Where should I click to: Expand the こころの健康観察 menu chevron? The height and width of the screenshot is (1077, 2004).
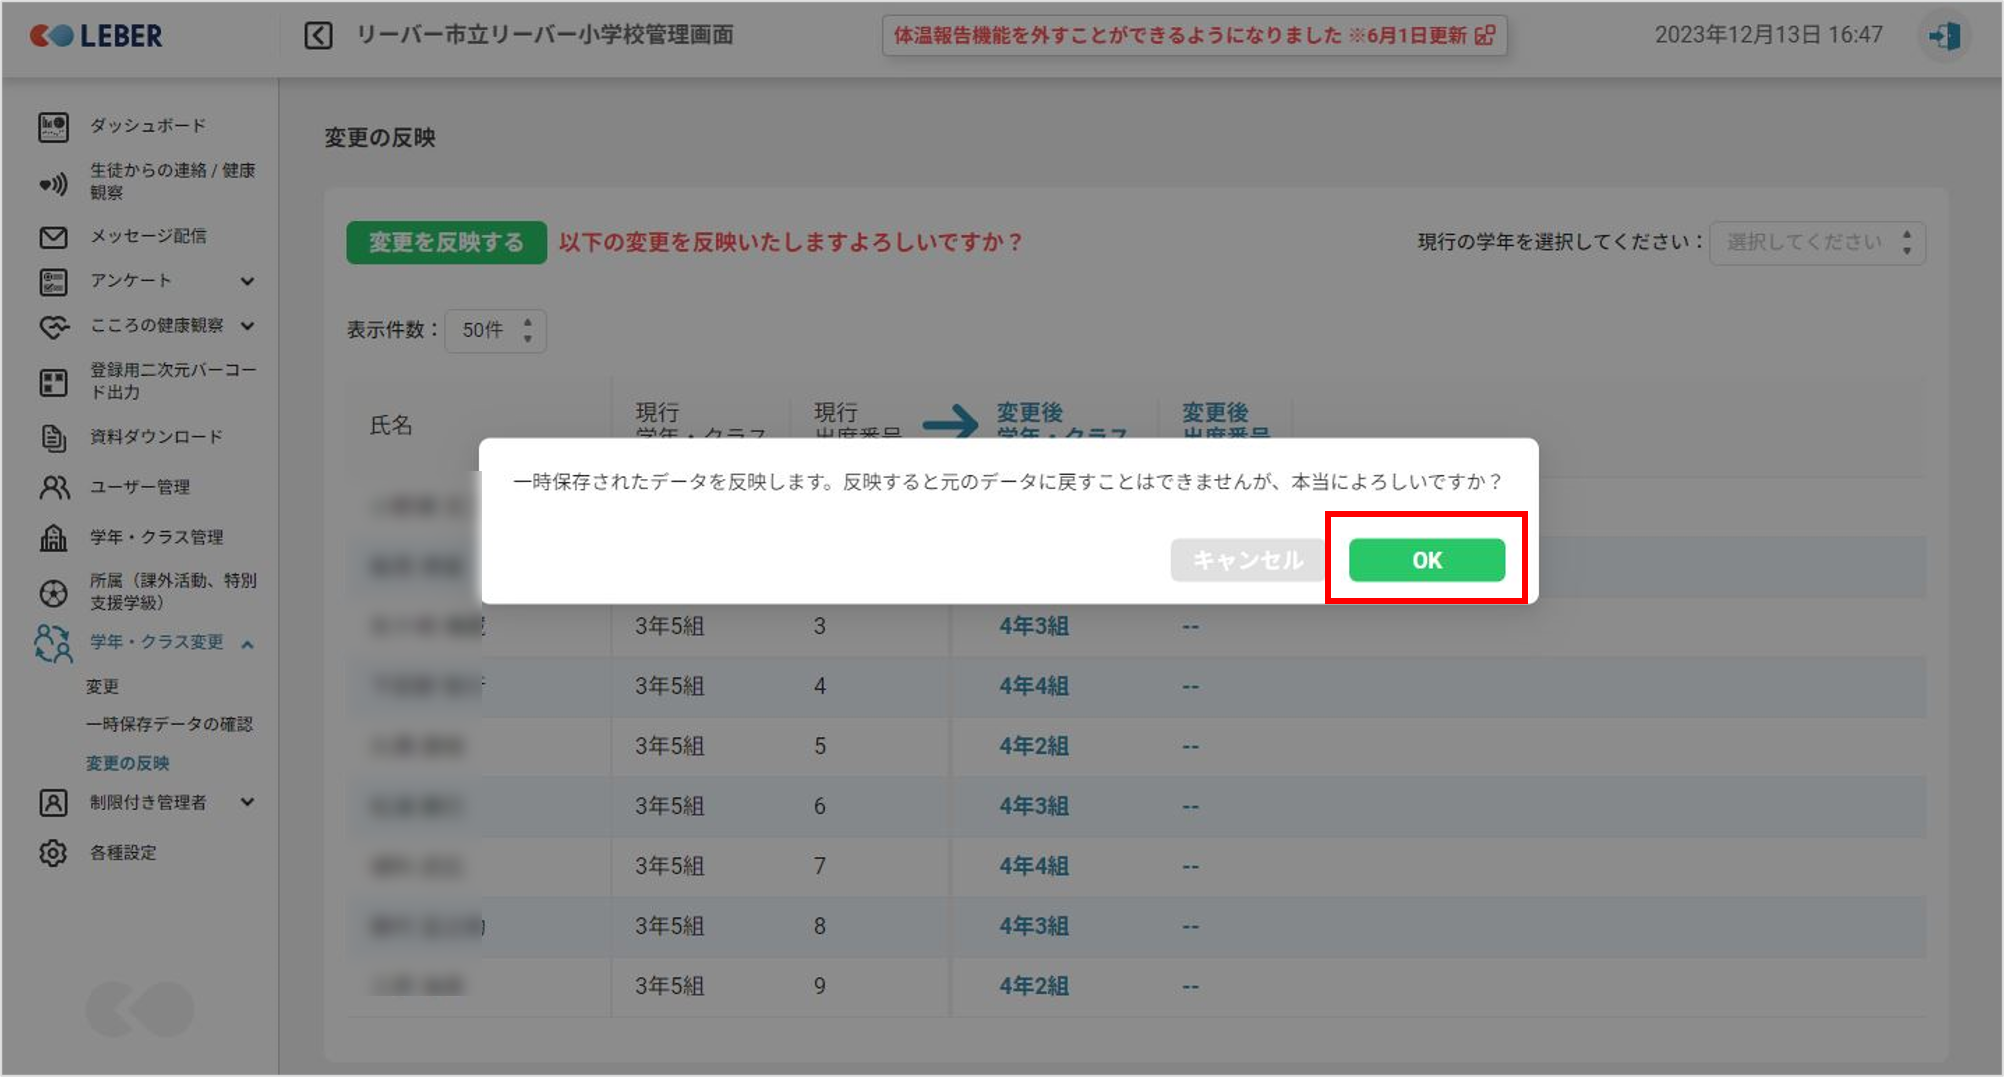coord(247,326)
